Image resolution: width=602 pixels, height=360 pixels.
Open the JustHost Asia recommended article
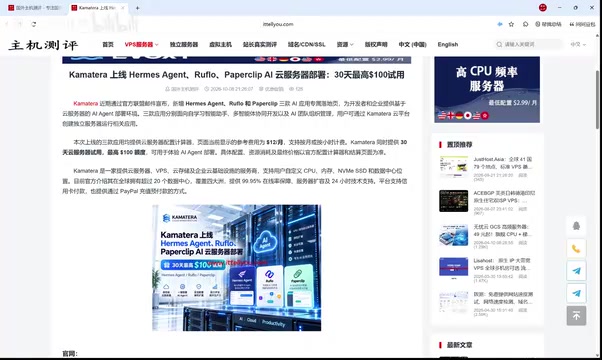tap(503, 163)
